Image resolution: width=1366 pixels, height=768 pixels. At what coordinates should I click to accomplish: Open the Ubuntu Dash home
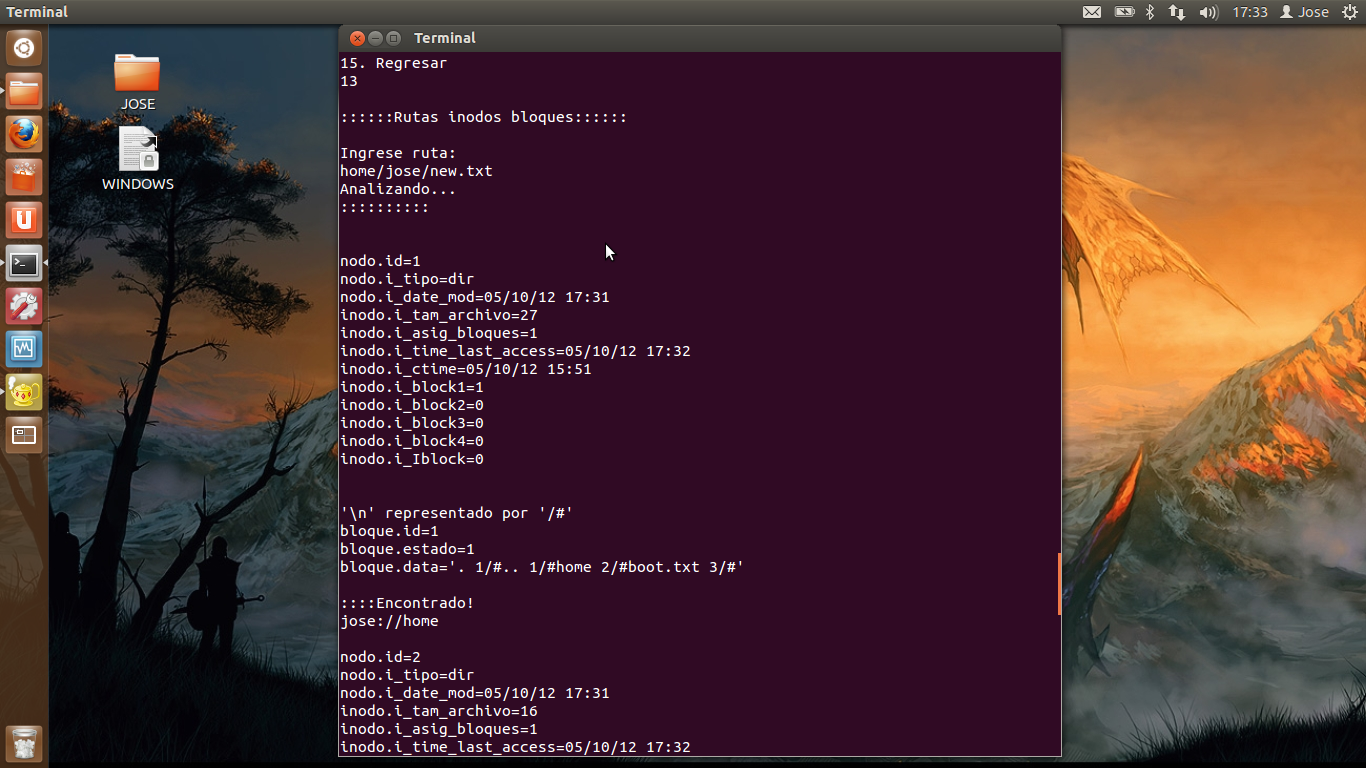[24, 48]
